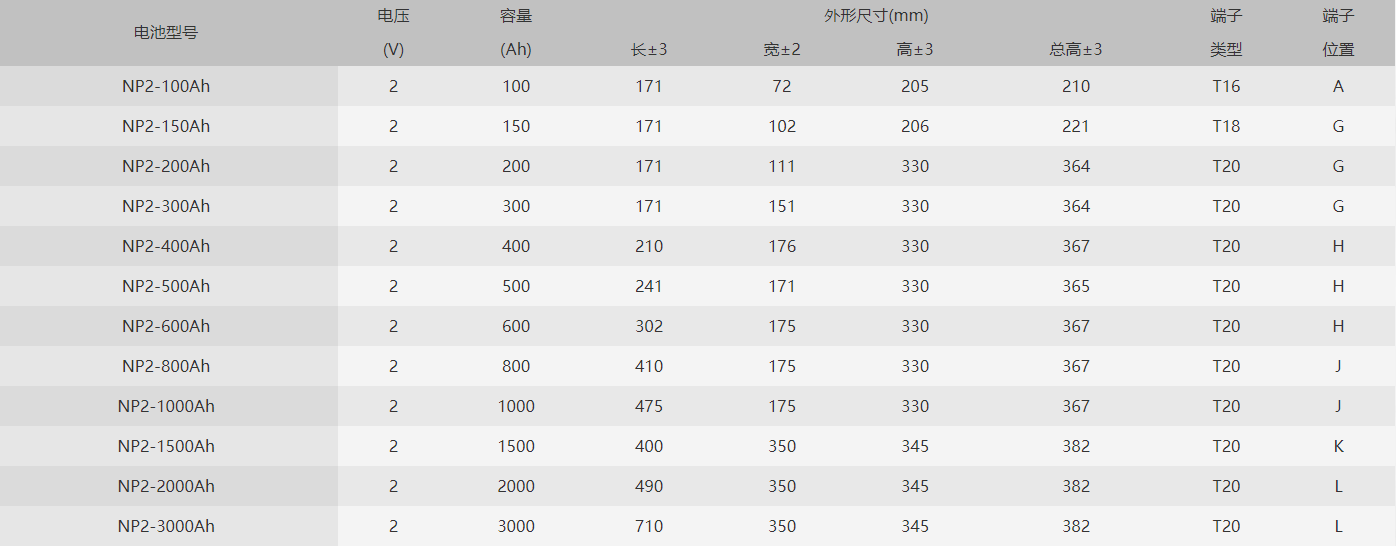Click the 外形尺寸(mm) header
This screenshot has height=546, width=1396.
[x=849, y=16]
